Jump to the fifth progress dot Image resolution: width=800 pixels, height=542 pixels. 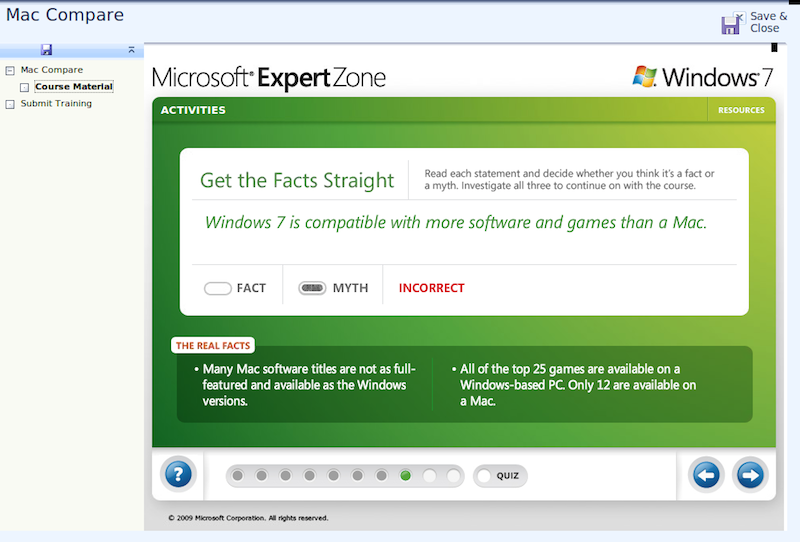point(333,476)
